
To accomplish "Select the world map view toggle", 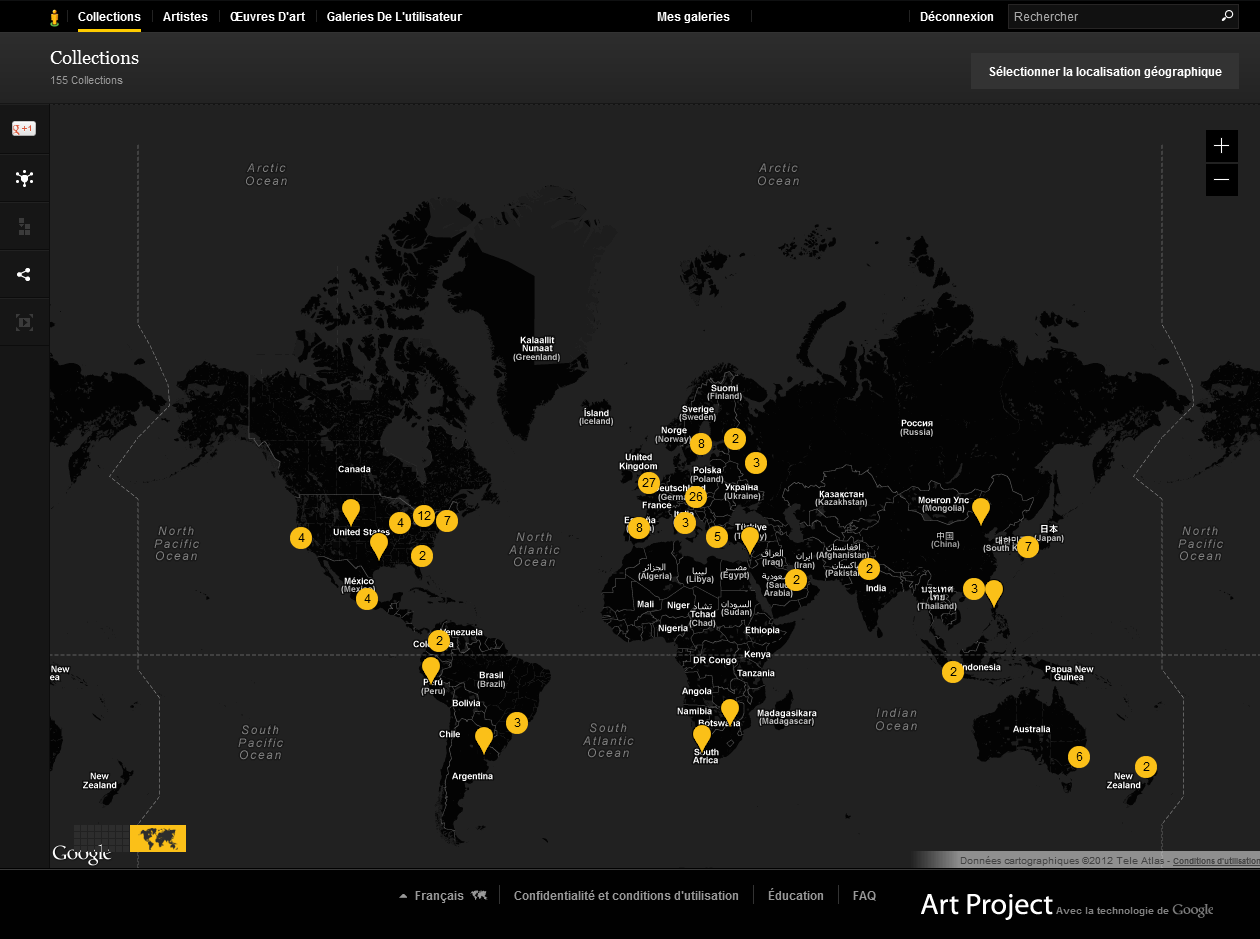I will [158, 838].
